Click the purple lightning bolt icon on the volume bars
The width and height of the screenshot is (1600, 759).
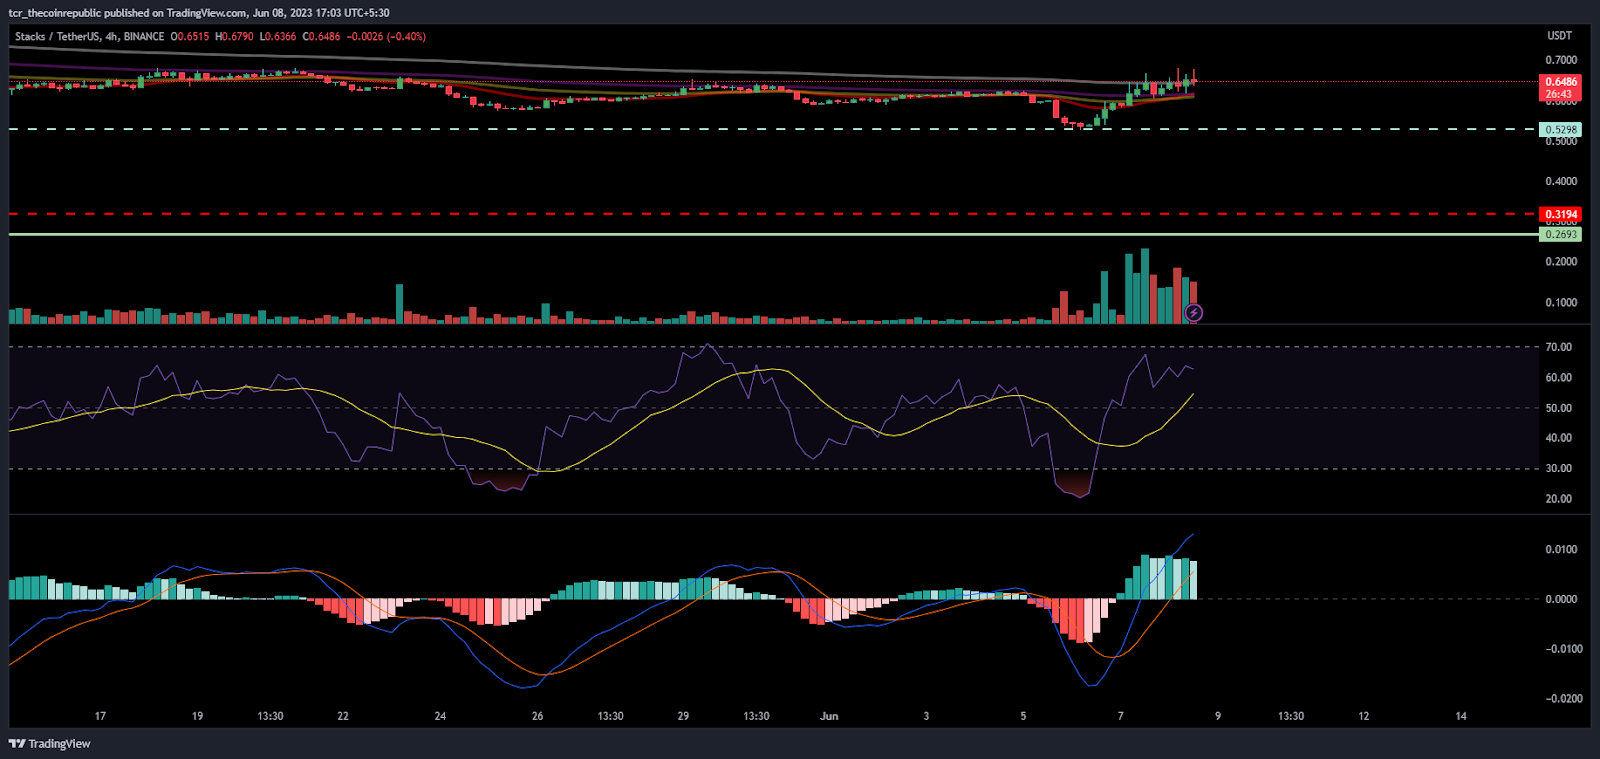coord(1194,313)
